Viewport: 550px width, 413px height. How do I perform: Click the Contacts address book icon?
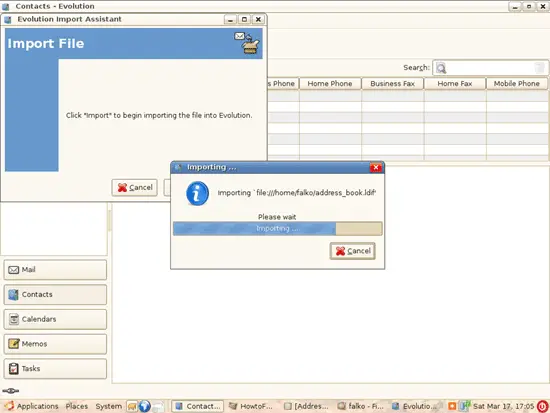tap(14, 294)
